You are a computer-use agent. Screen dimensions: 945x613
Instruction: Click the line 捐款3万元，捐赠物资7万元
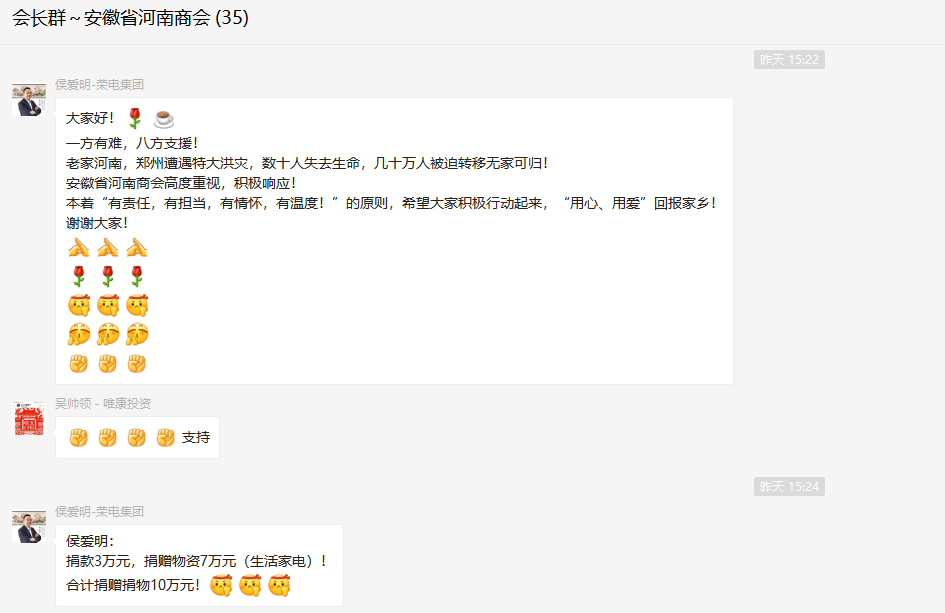point(196,562)
